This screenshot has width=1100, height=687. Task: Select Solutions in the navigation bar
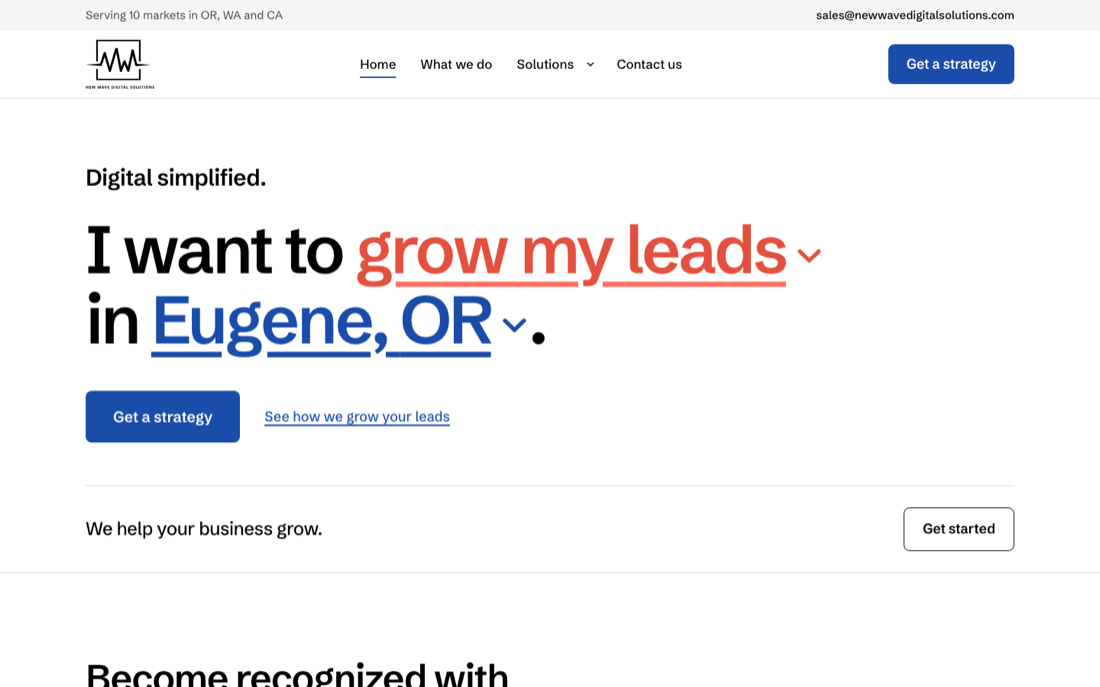click(x=545, y=65)
